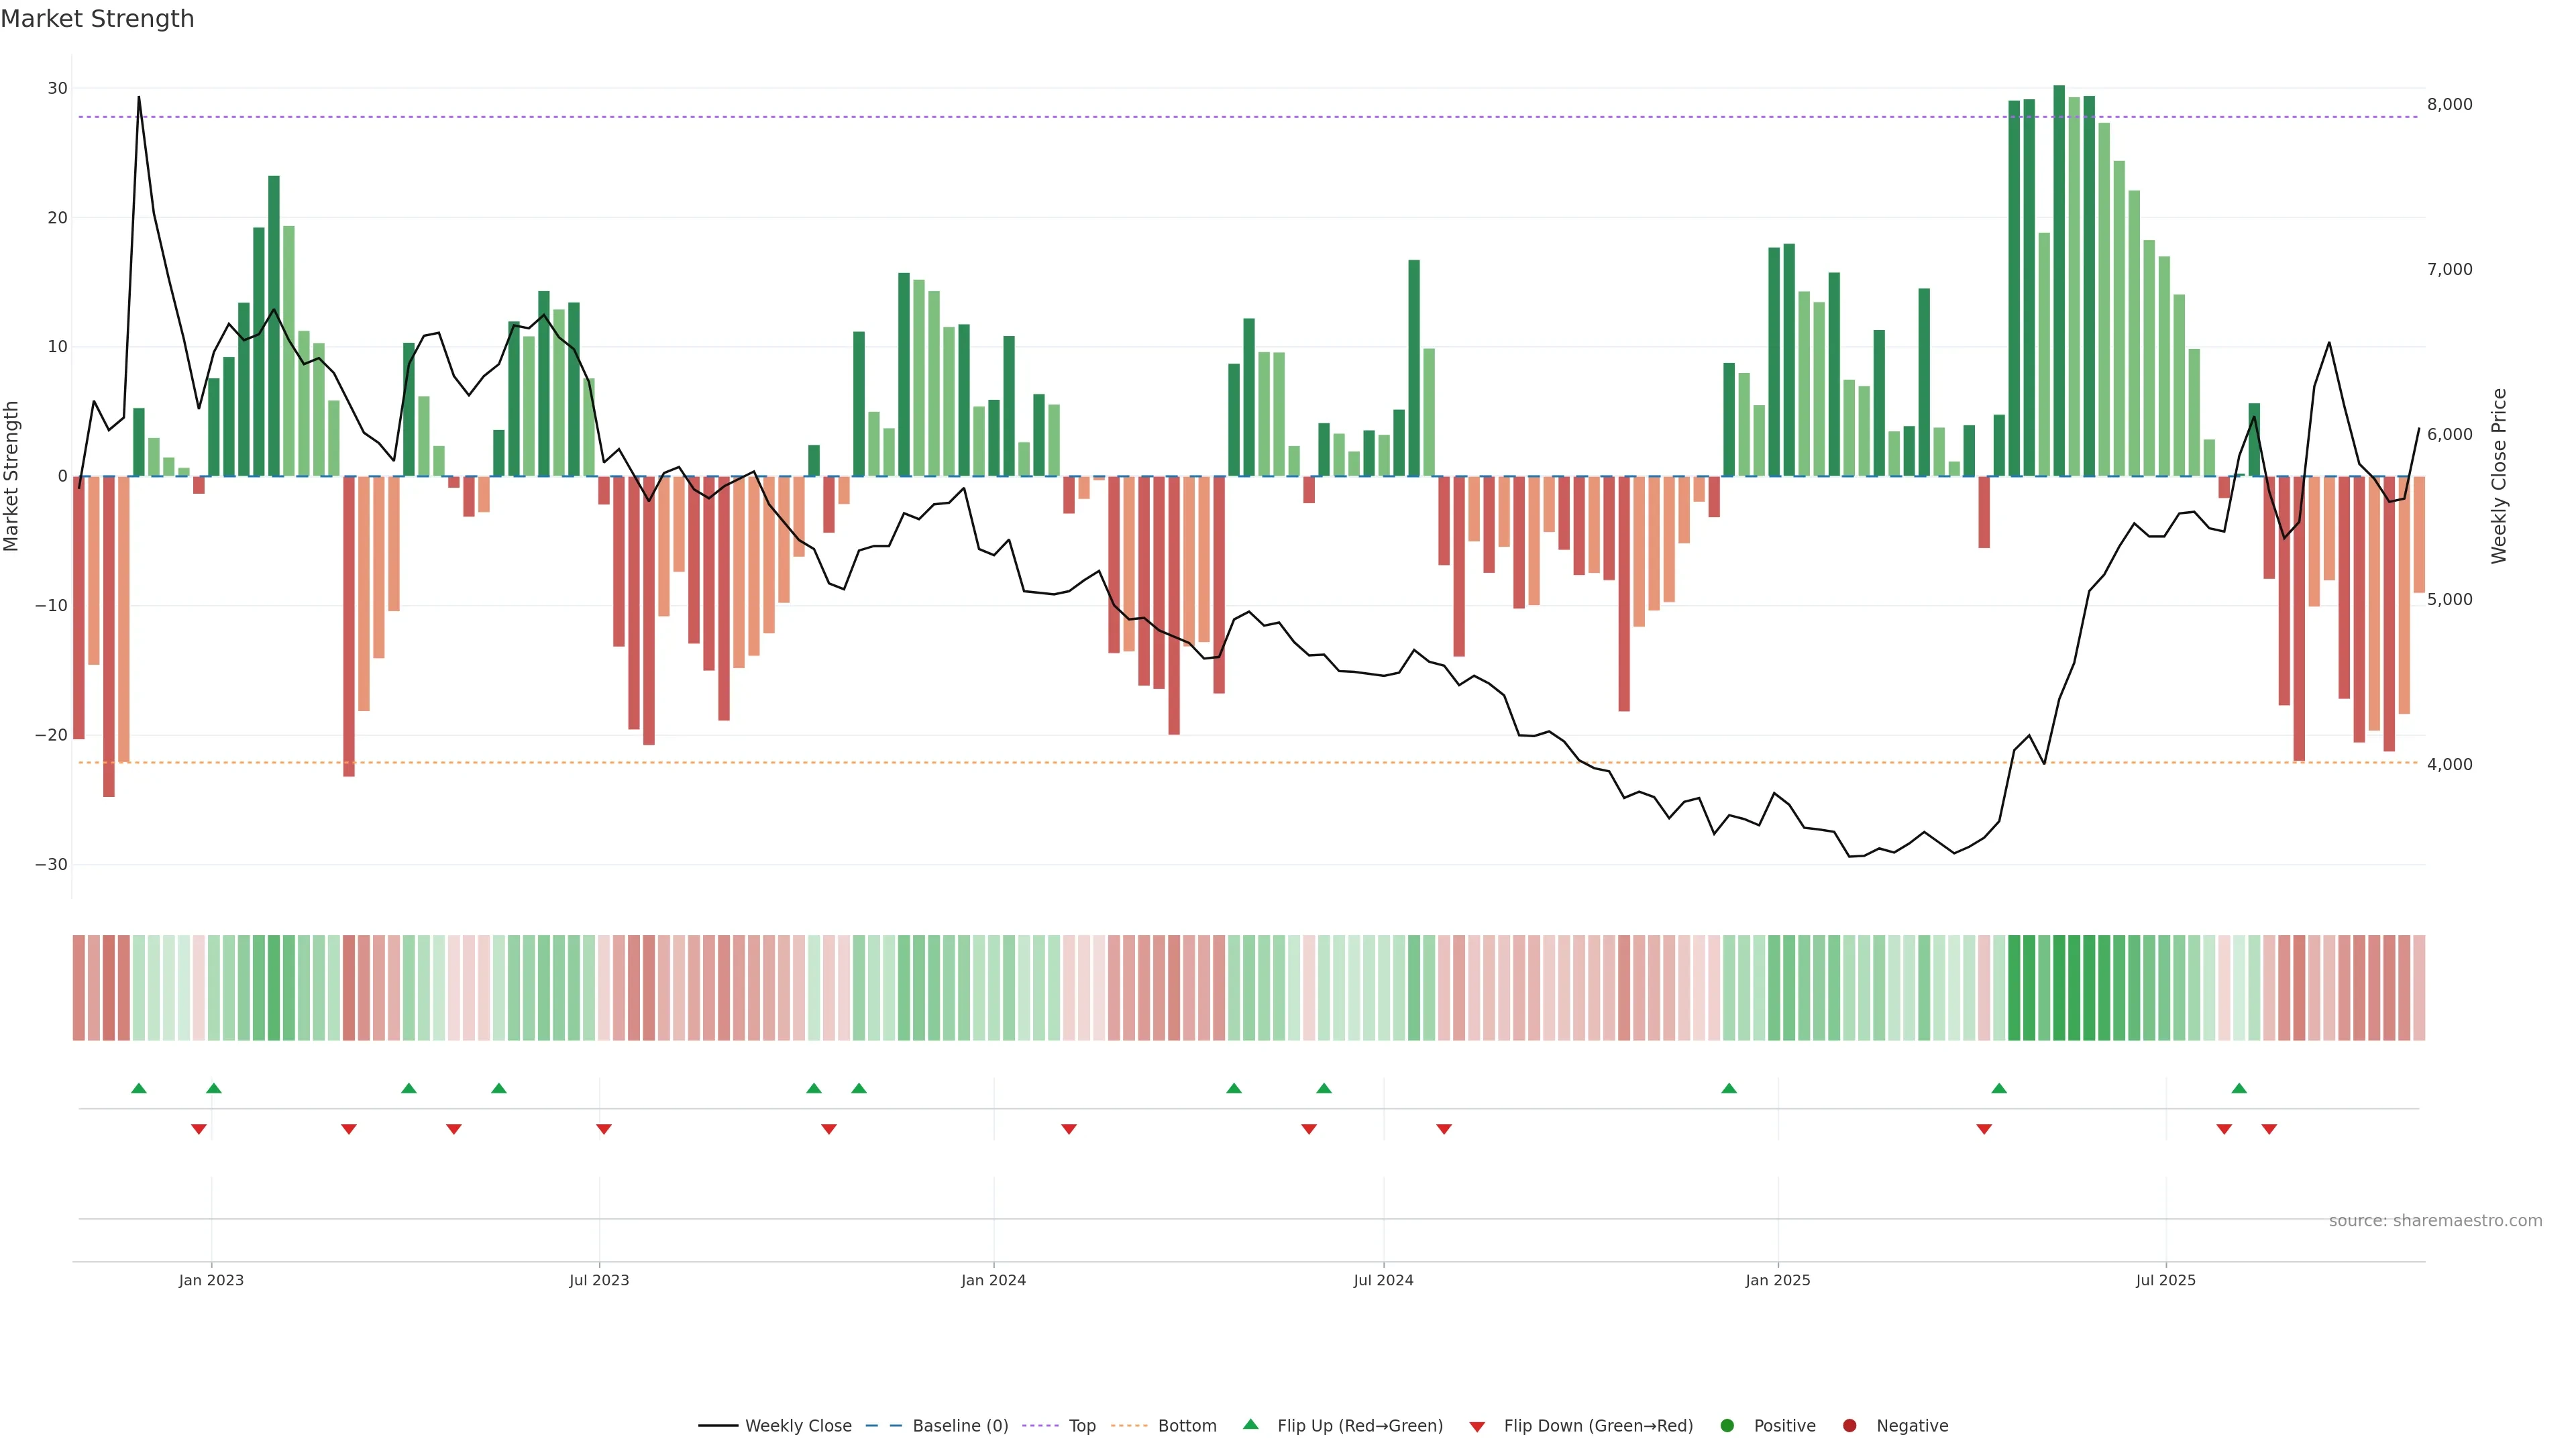This screenshot has width=2576, height=1449.
Task: Click the tallest dark green strength bar
Action: click(x=2059, y=280)
